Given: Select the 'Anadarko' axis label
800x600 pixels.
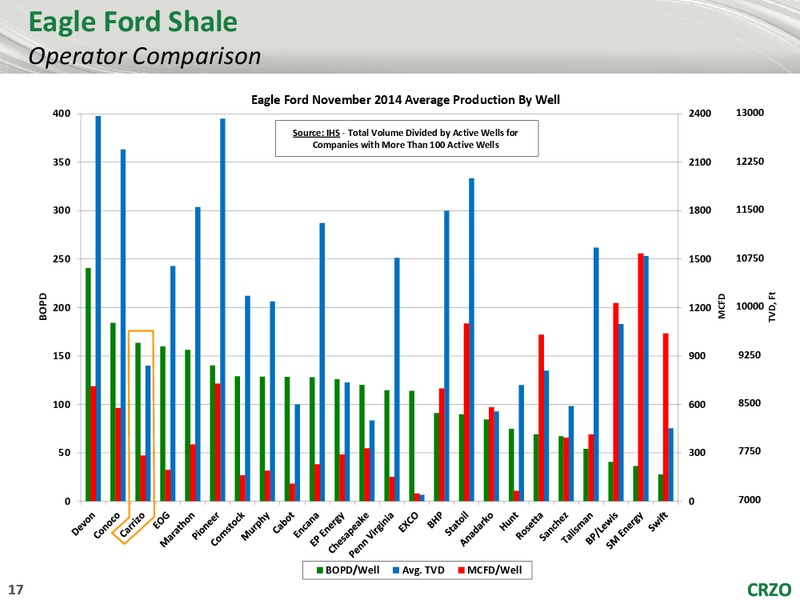Looking at the screenshot, I should [x=478, y=529].
